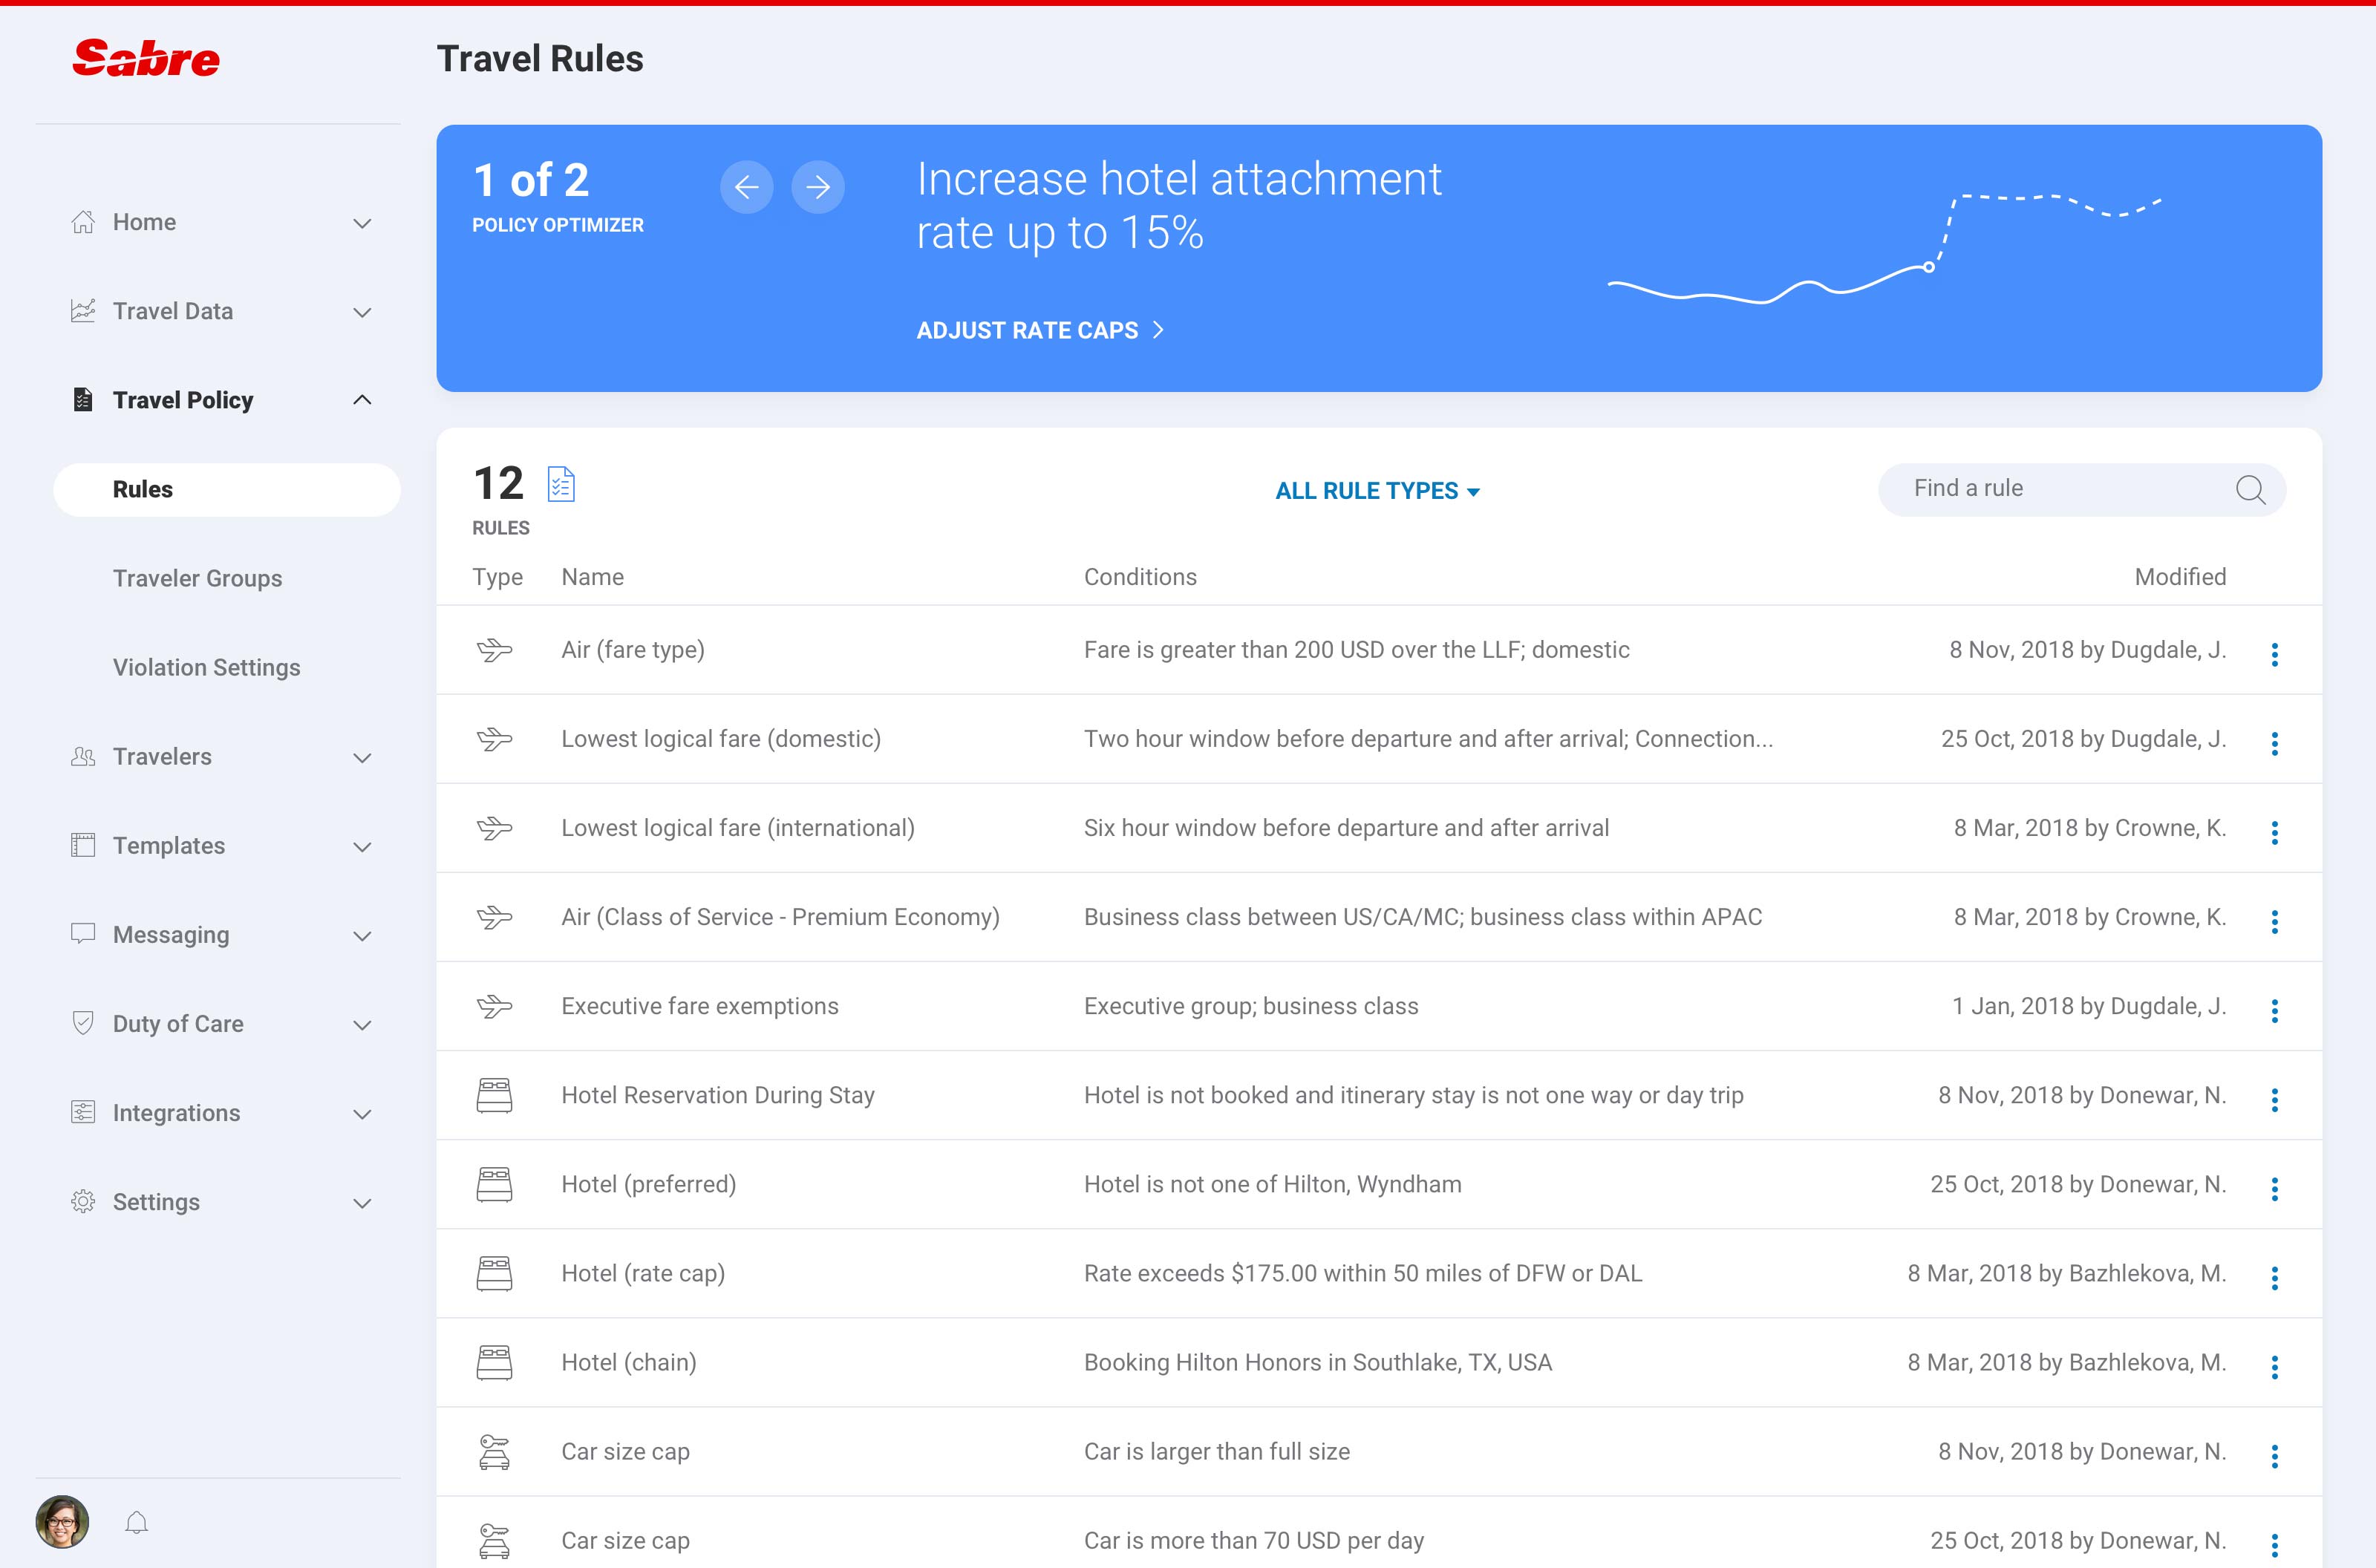The width and height of the screenshot is (2376, 1568).
Task: Open the user profile avatar
Action: (62, 1522)
